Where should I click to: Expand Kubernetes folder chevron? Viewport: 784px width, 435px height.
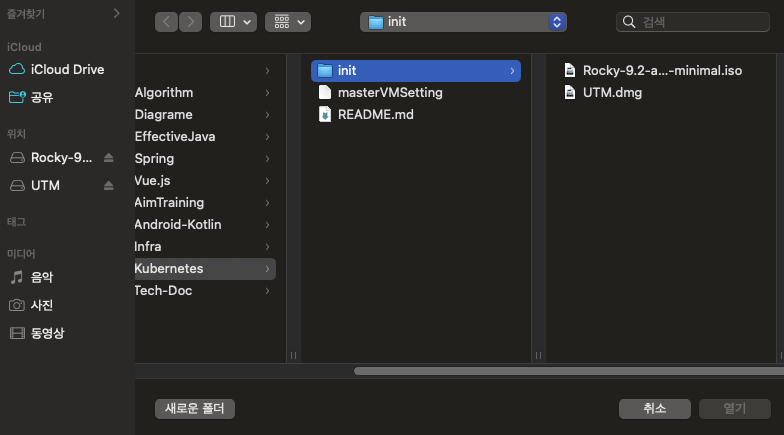pyautogui.click(x=268, y=269)
